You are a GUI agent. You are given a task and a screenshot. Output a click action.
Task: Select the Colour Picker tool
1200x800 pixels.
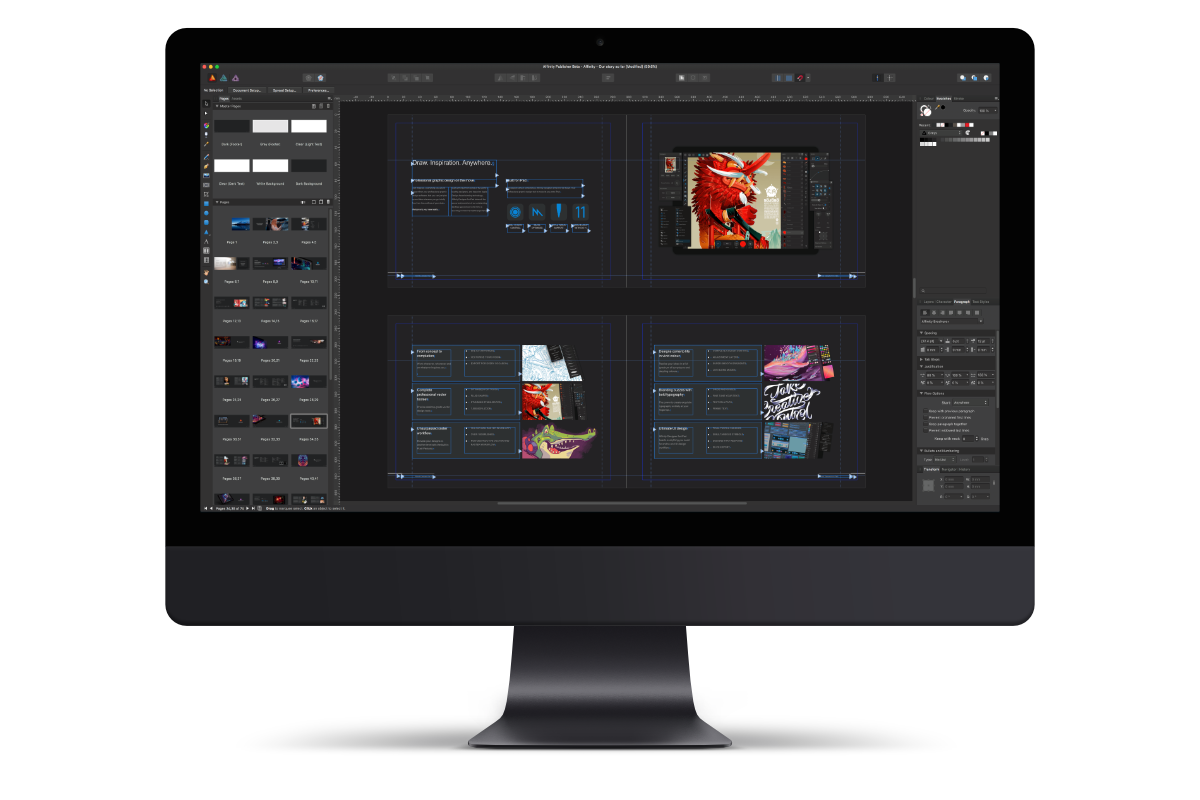click(206, 144)
